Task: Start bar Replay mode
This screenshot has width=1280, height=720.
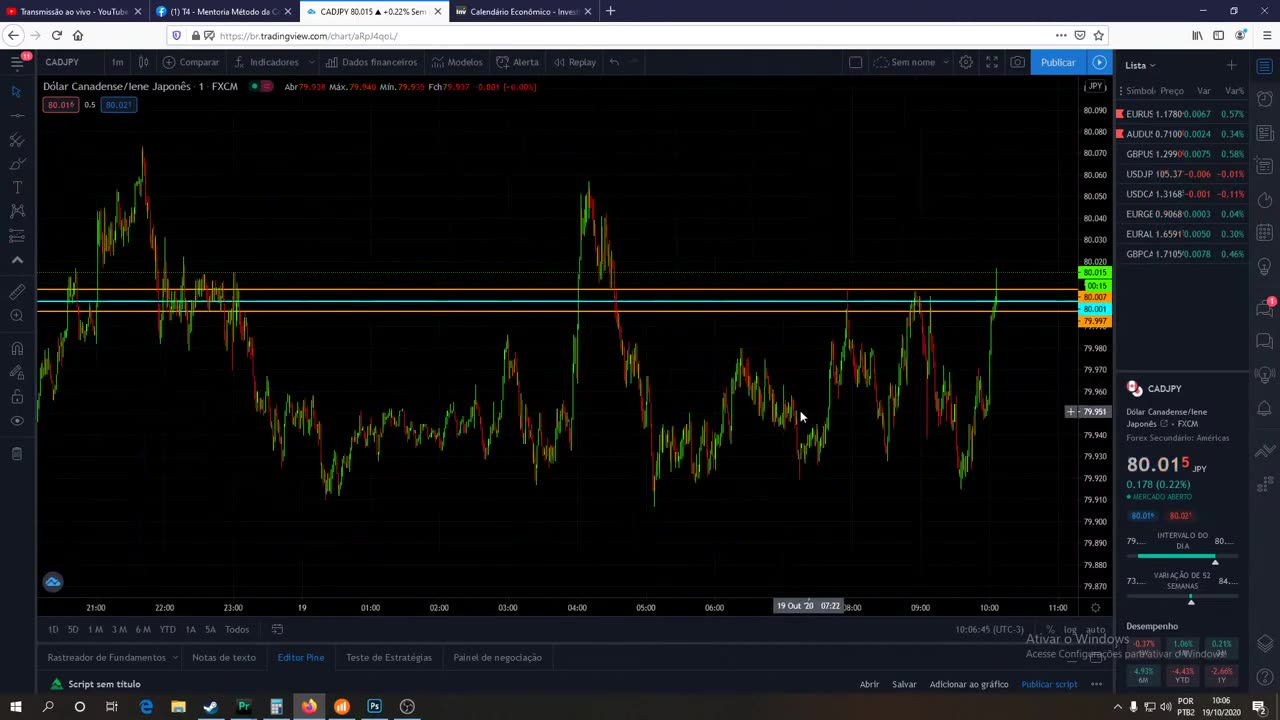Action: coord(574,62)
